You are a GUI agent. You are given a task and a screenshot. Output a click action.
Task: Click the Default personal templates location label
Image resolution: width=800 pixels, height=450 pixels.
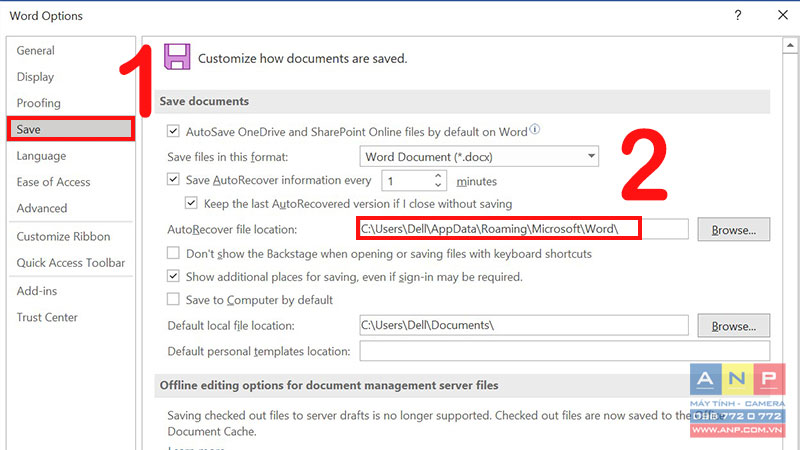pyautogui.click(x=259, y=352)
